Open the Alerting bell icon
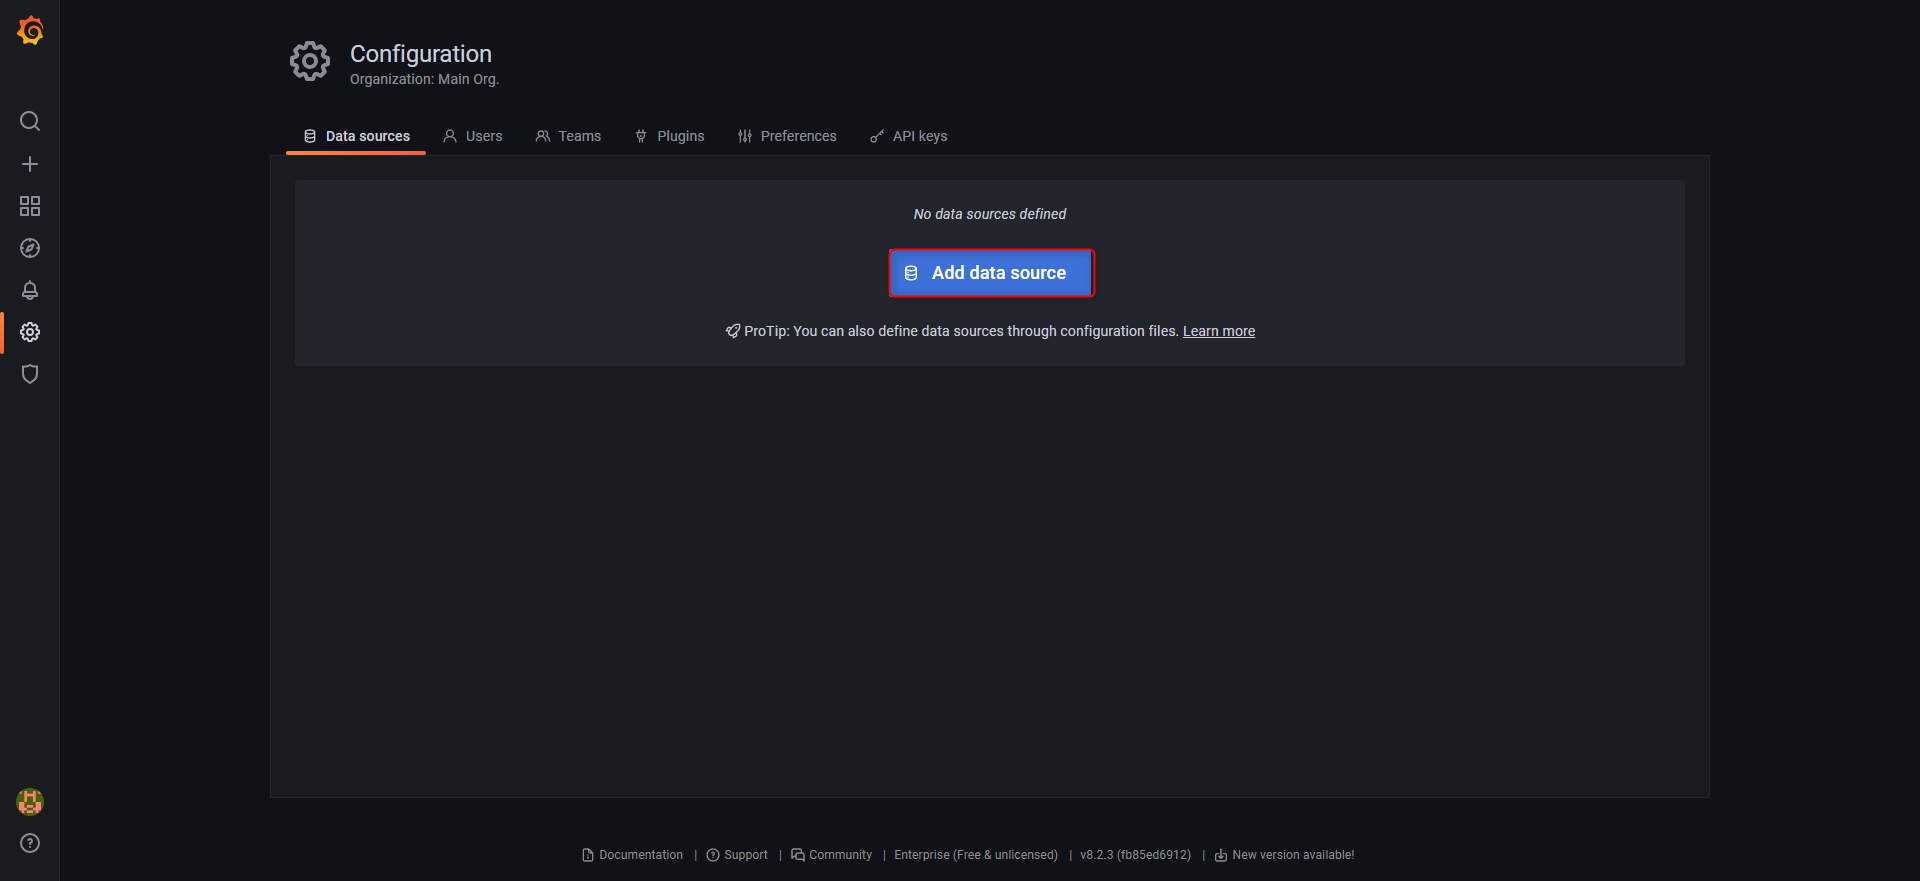 (30, 290)
